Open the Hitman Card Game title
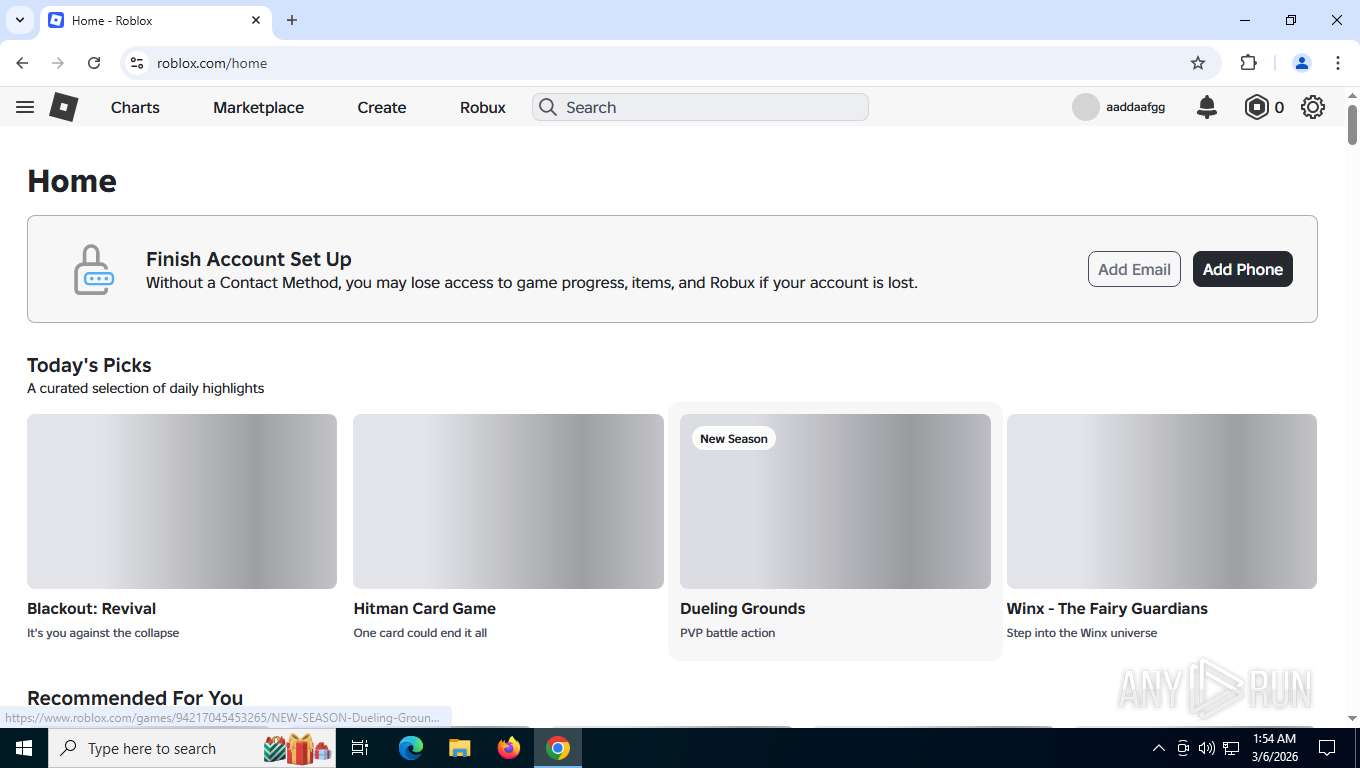The height and width of the screenshot is (768, 1360). pyautogui.click(x=424, y=608)
